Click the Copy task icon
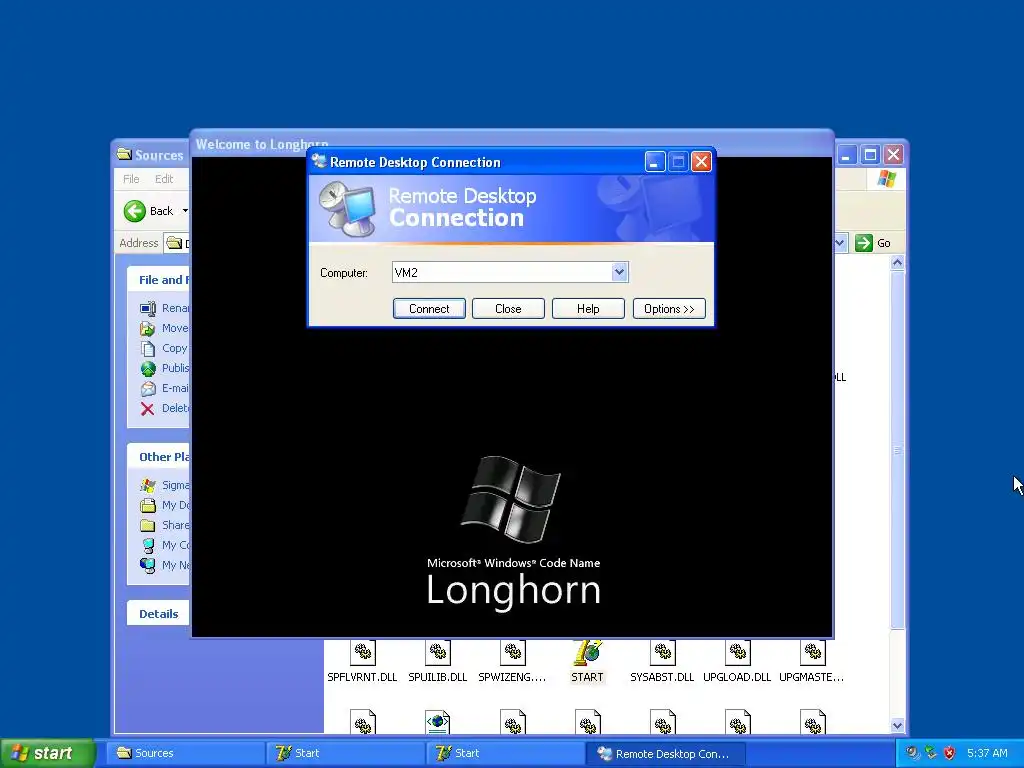Image resolution: width=1024 pixels, height=768 pixels. click(148, 349)
